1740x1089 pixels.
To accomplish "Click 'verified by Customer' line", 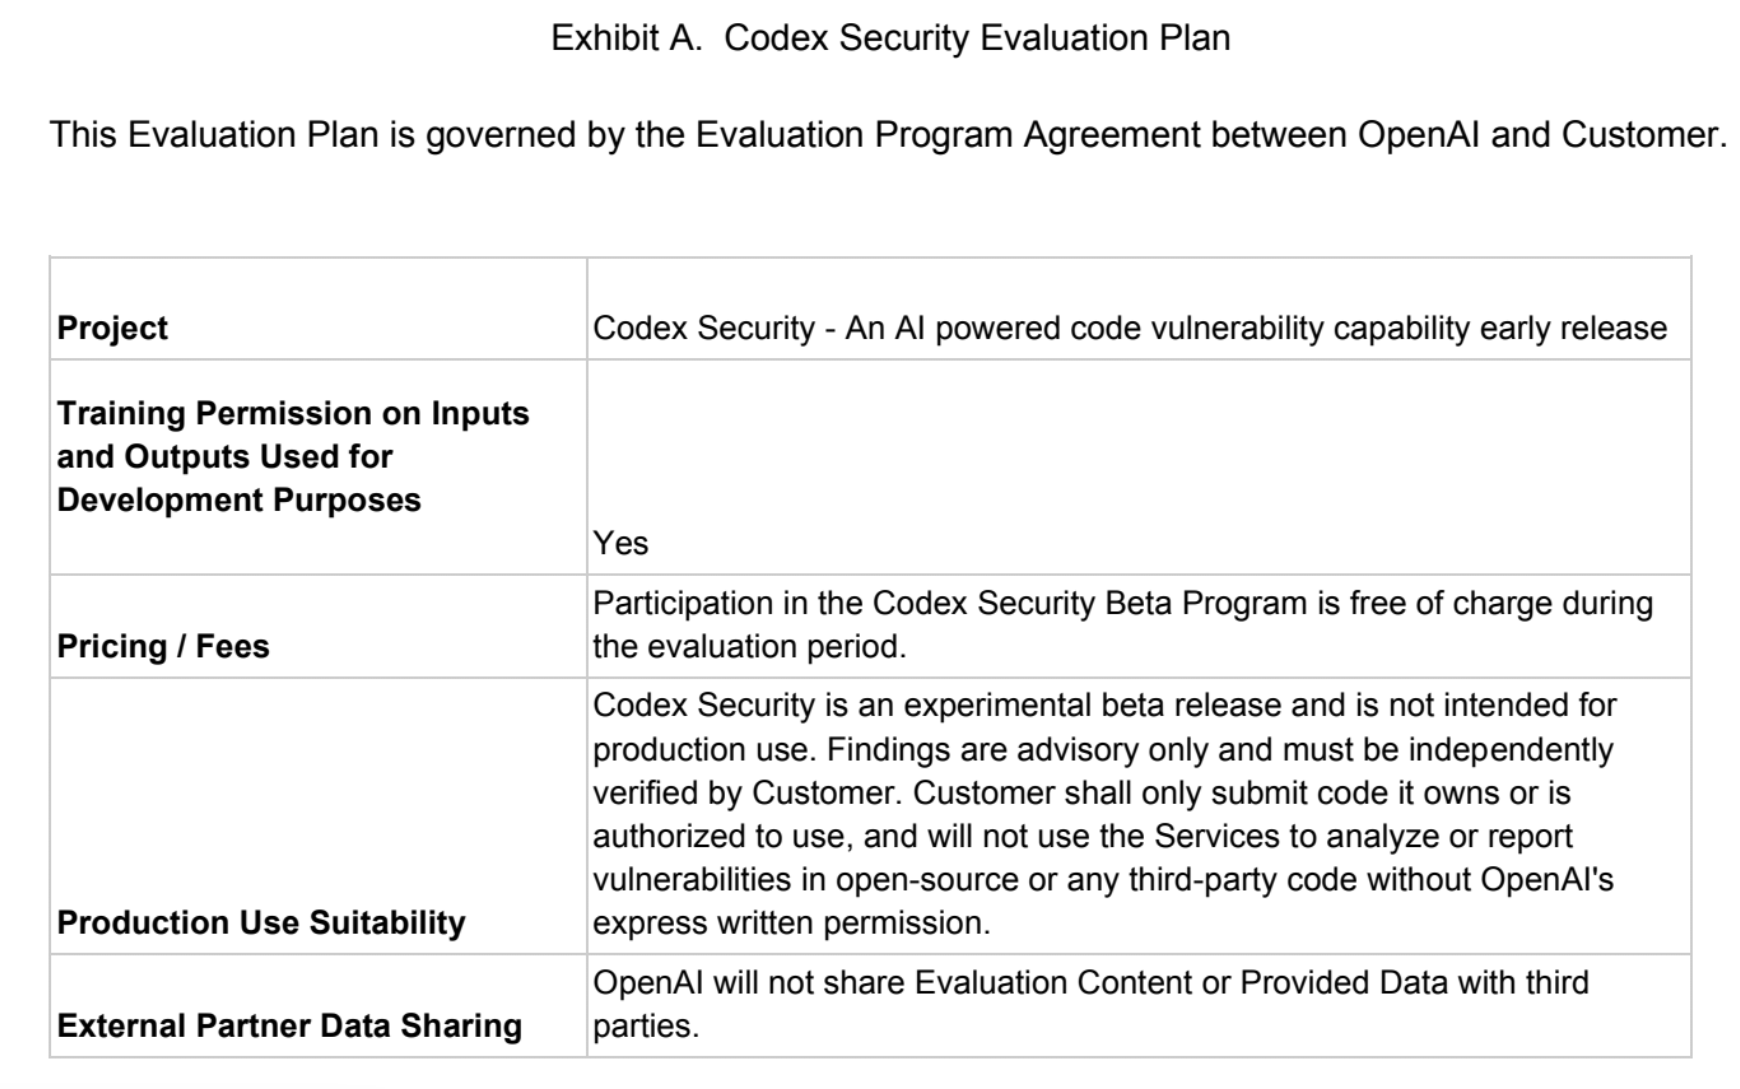I will click(x=1082, y=792).
